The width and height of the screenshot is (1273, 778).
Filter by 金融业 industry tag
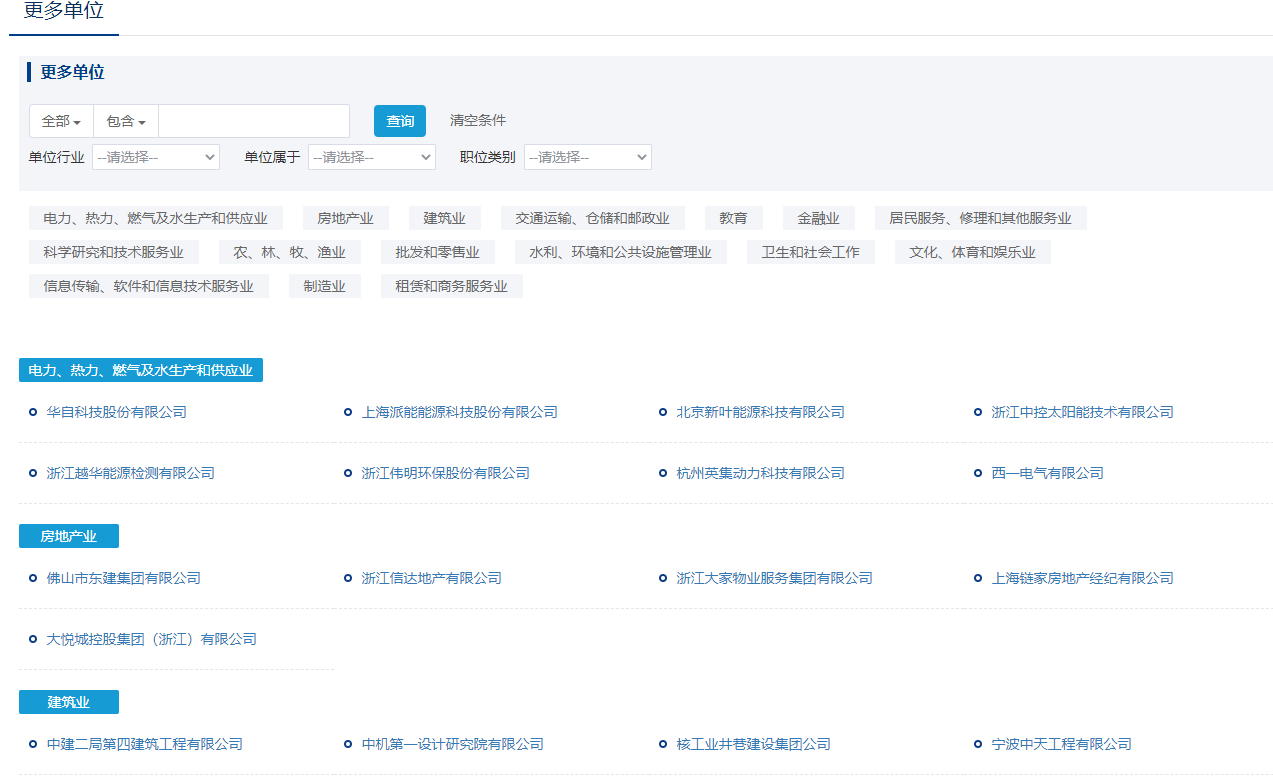(819, 218)
